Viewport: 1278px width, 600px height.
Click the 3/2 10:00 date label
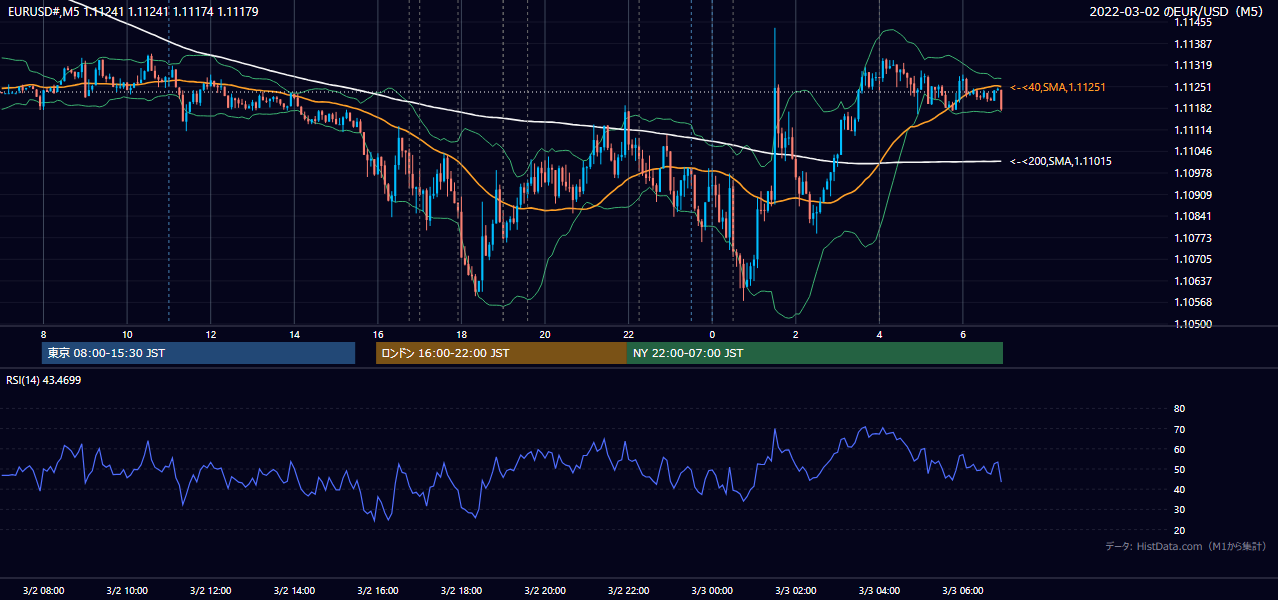tap(127, 590)
